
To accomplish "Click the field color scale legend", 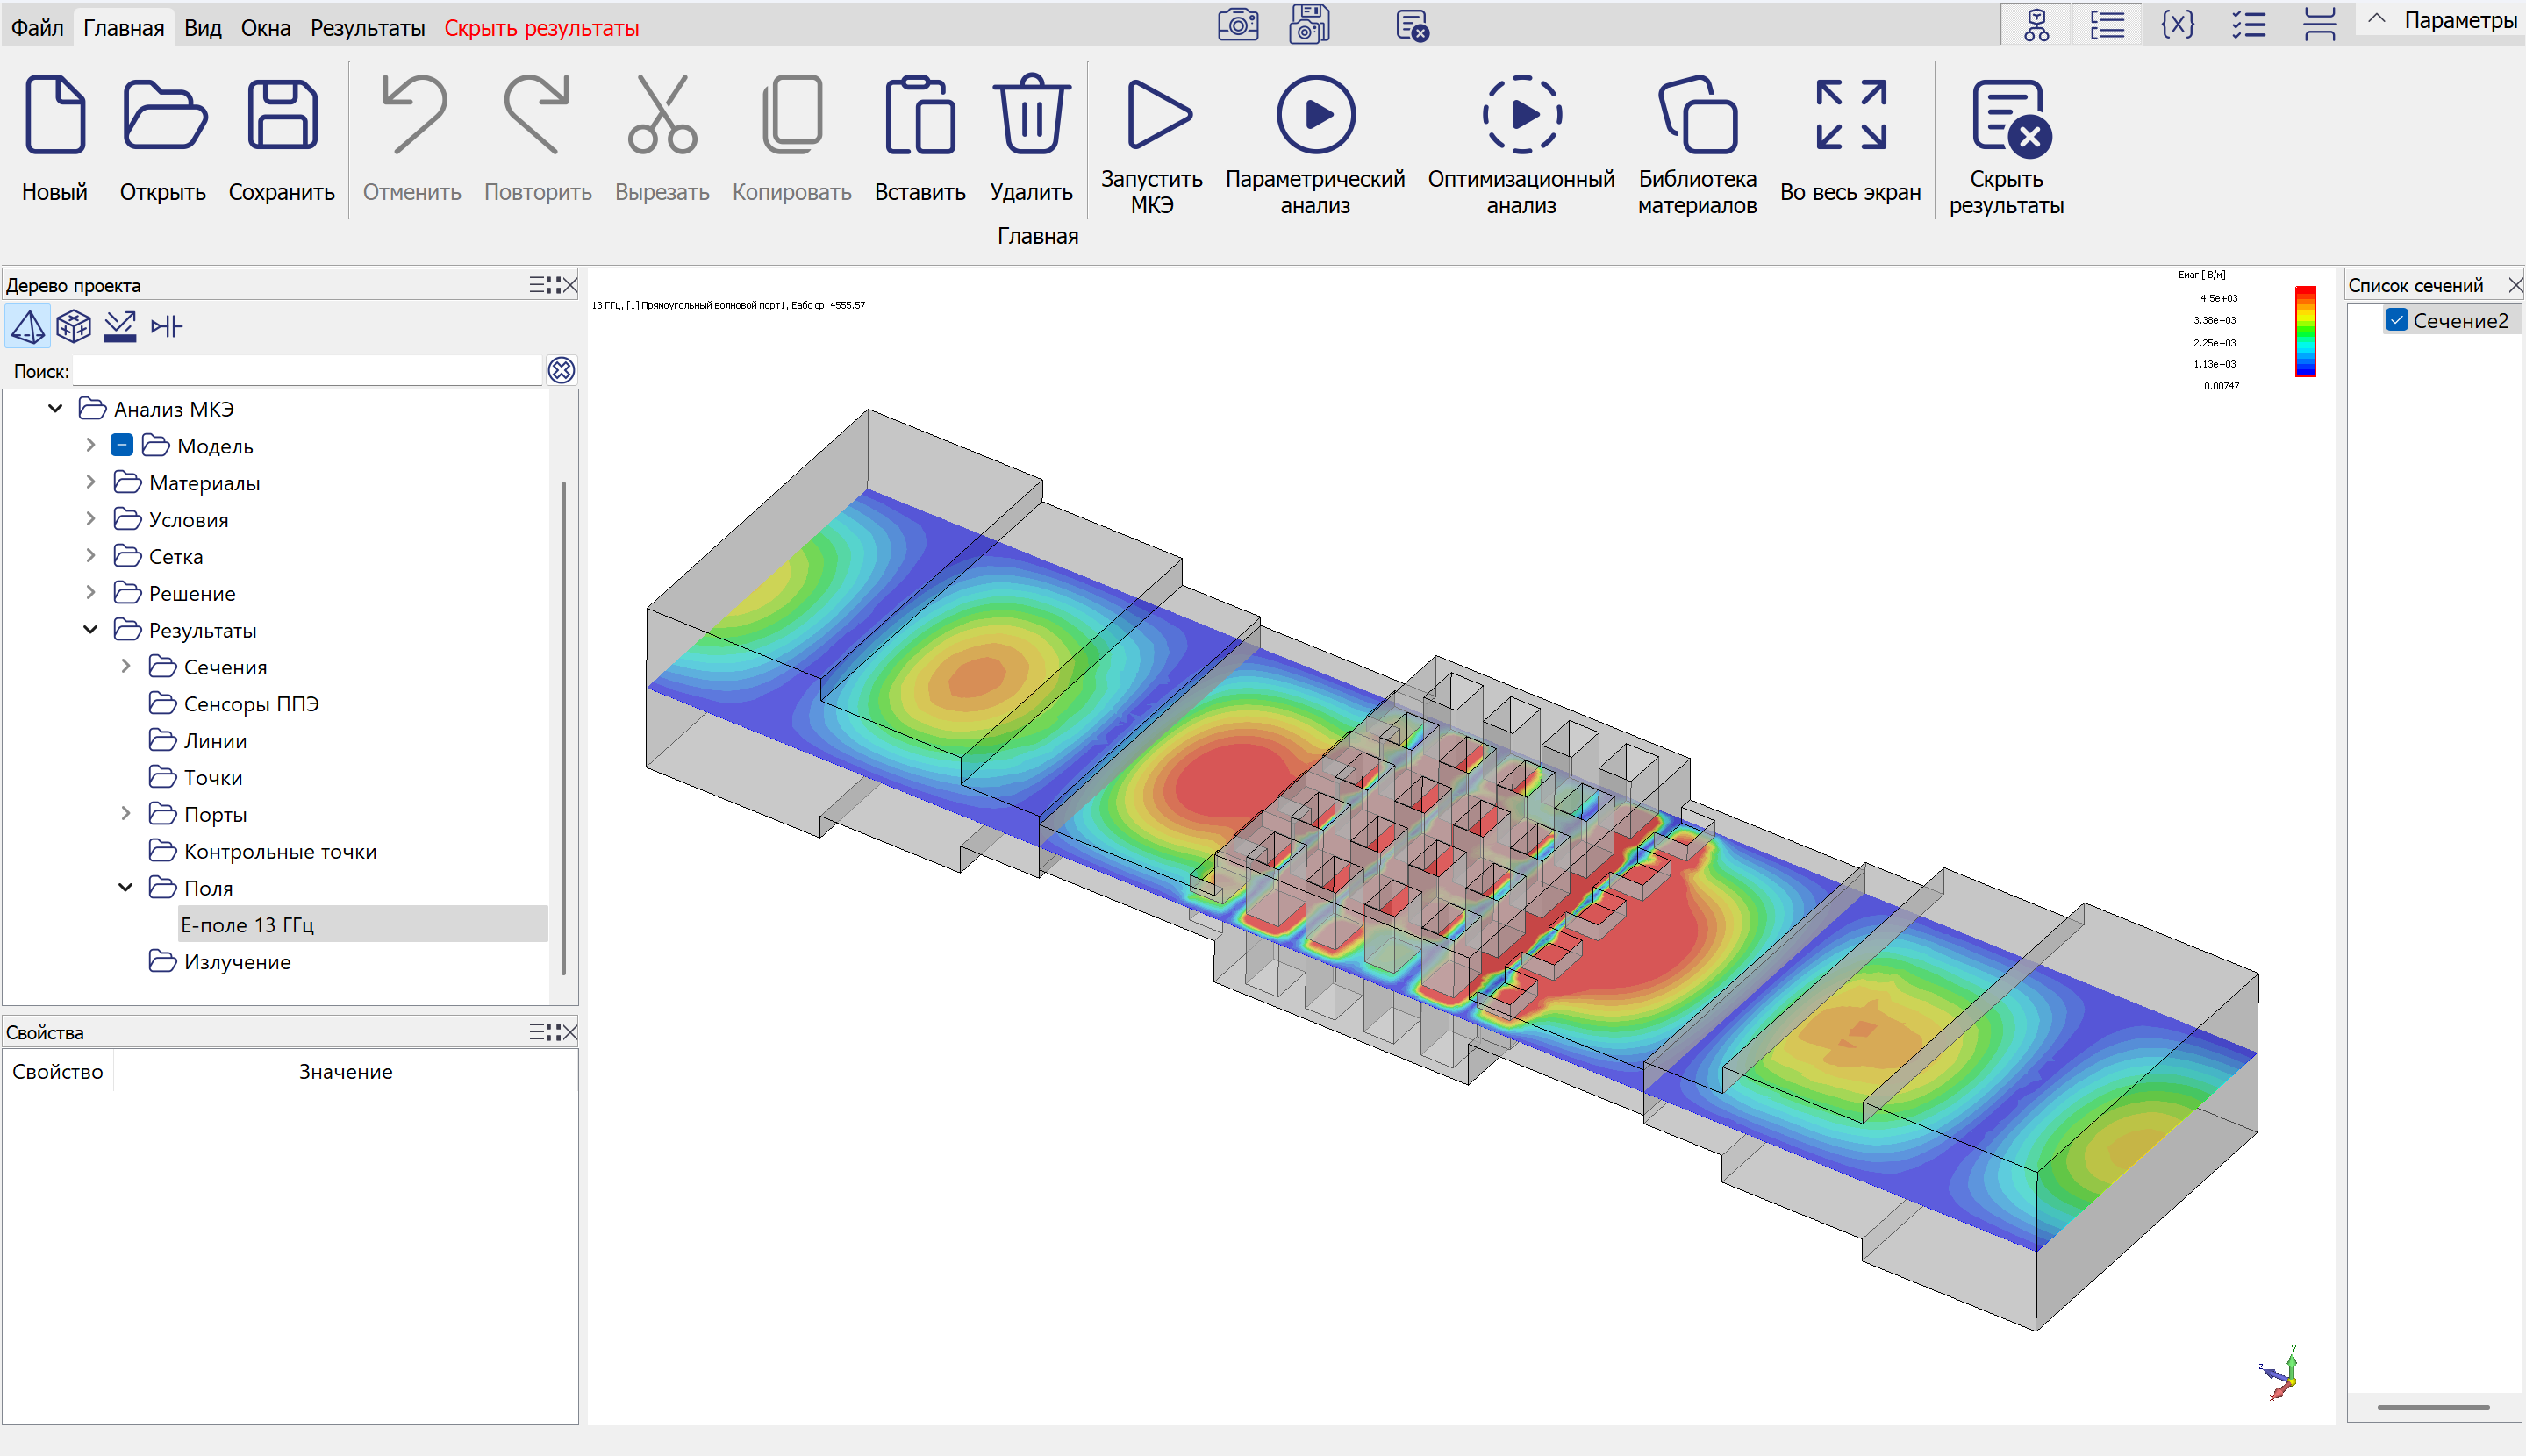I will click(2305, 332).
